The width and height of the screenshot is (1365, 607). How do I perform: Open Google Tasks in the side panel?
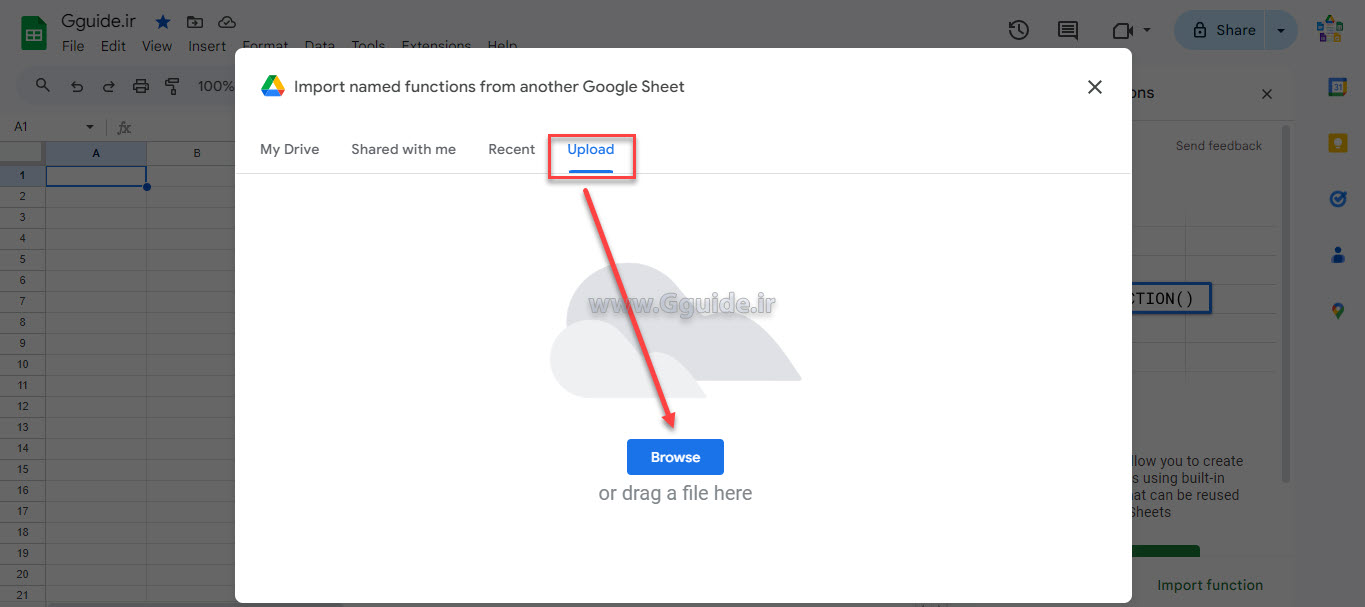1338,199
